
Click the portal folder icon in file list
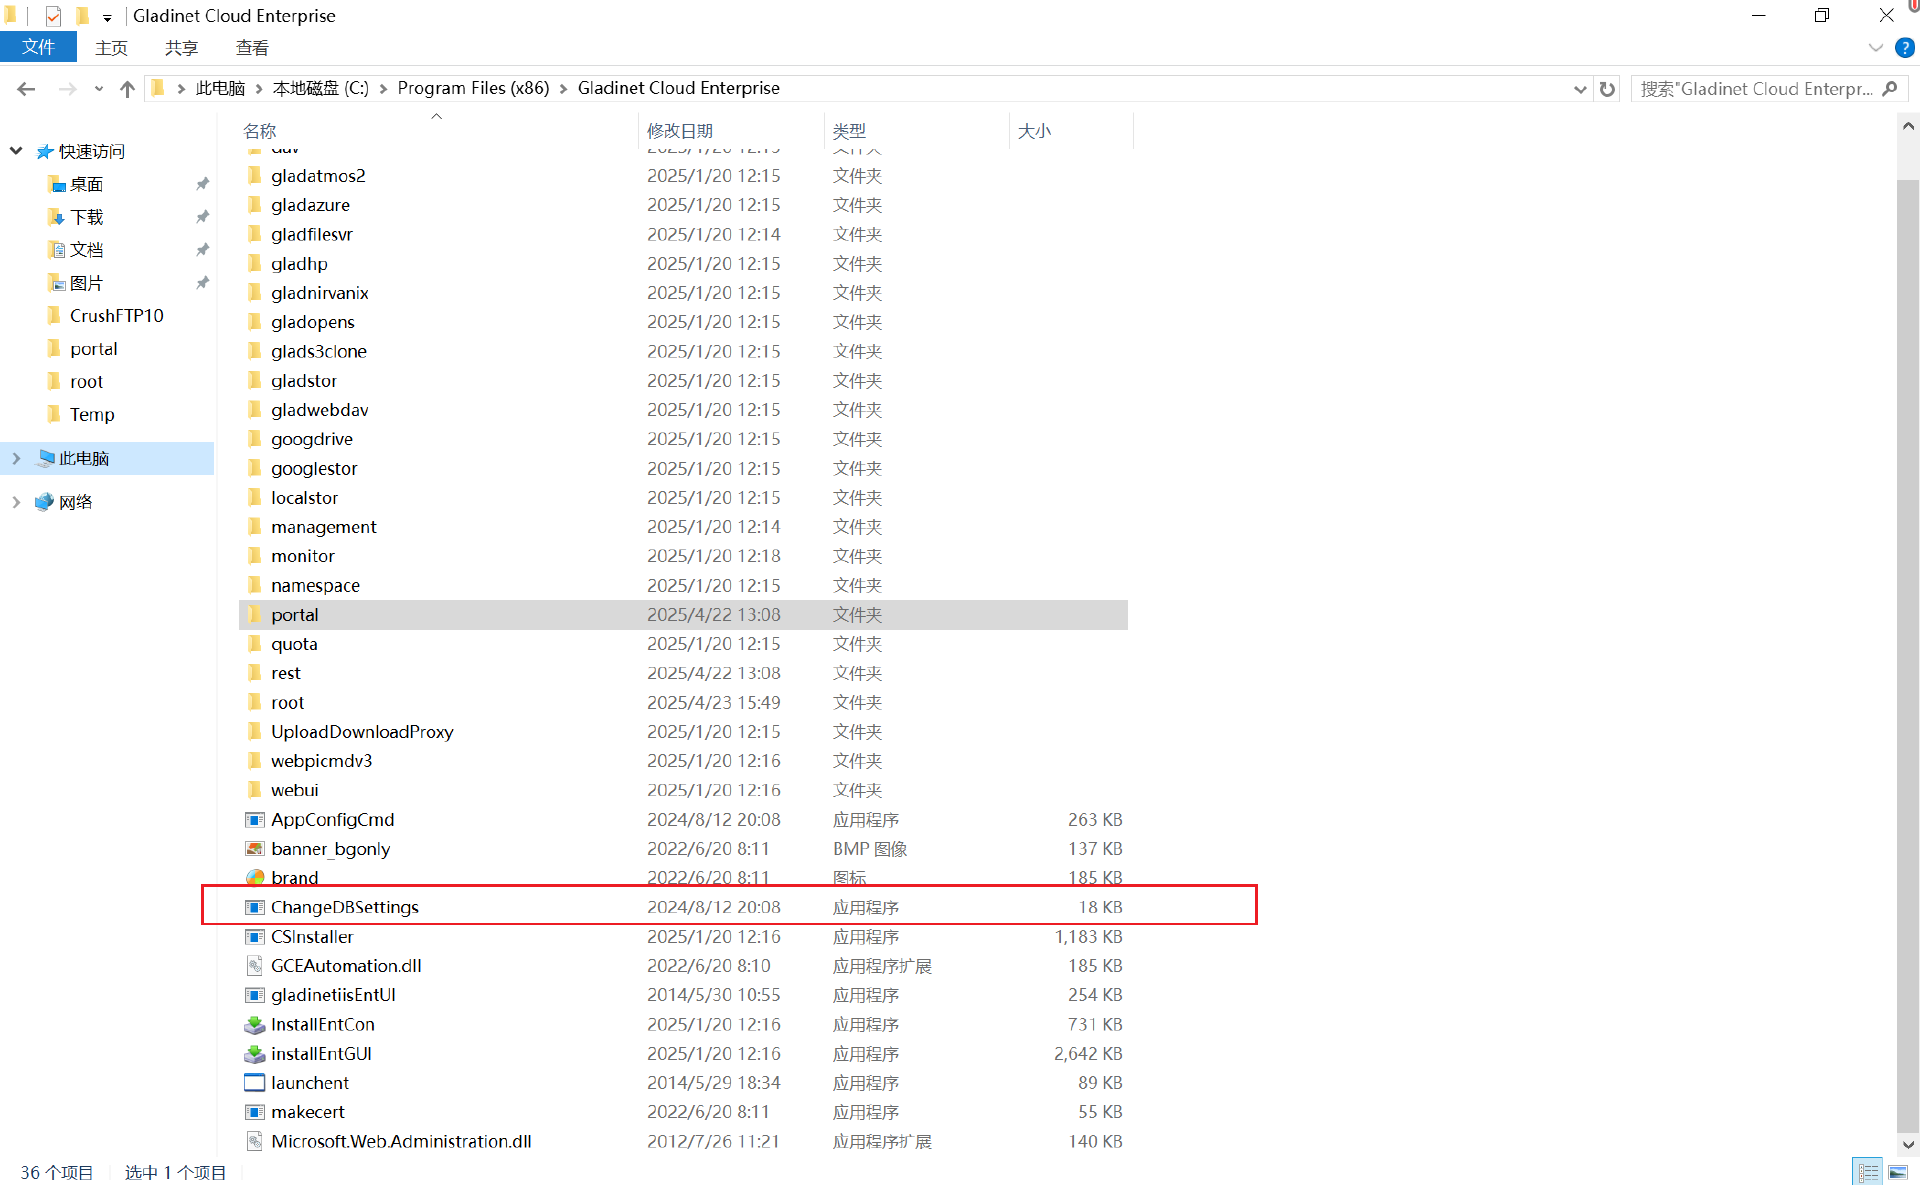pos(255,615)
